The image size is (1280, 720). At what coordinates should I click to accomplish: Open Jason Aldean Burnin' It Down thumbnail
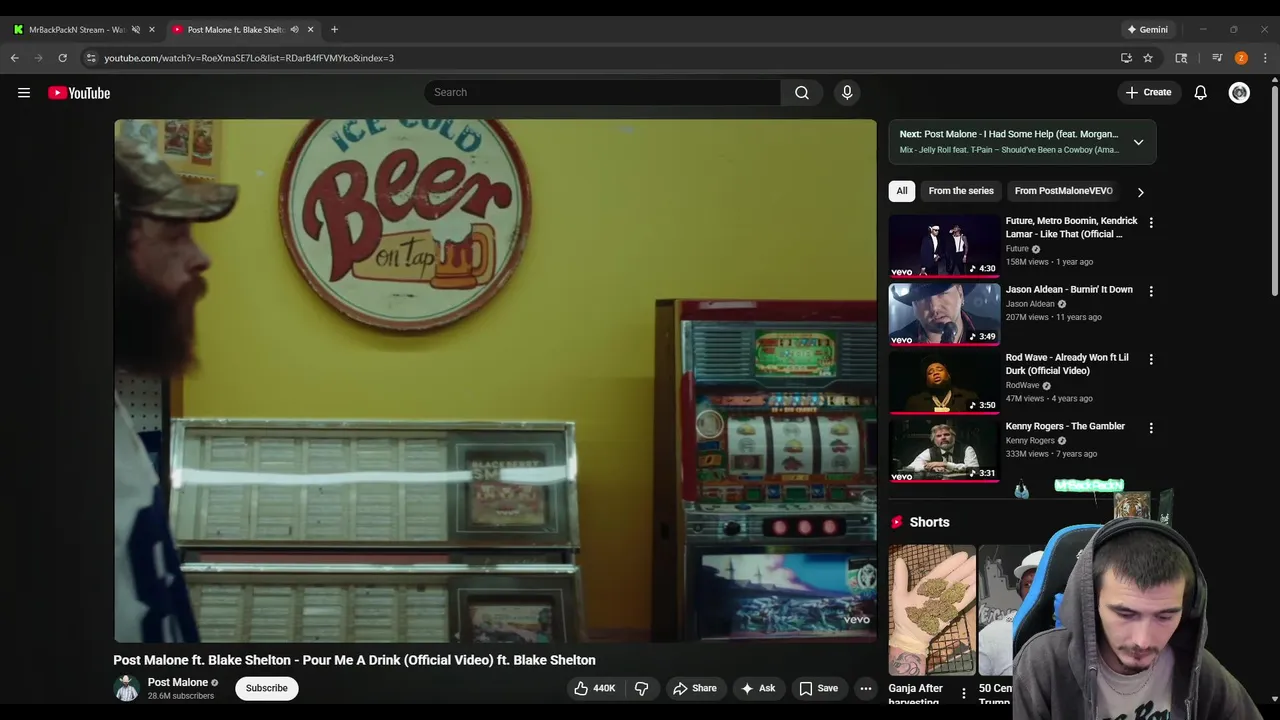944,314
